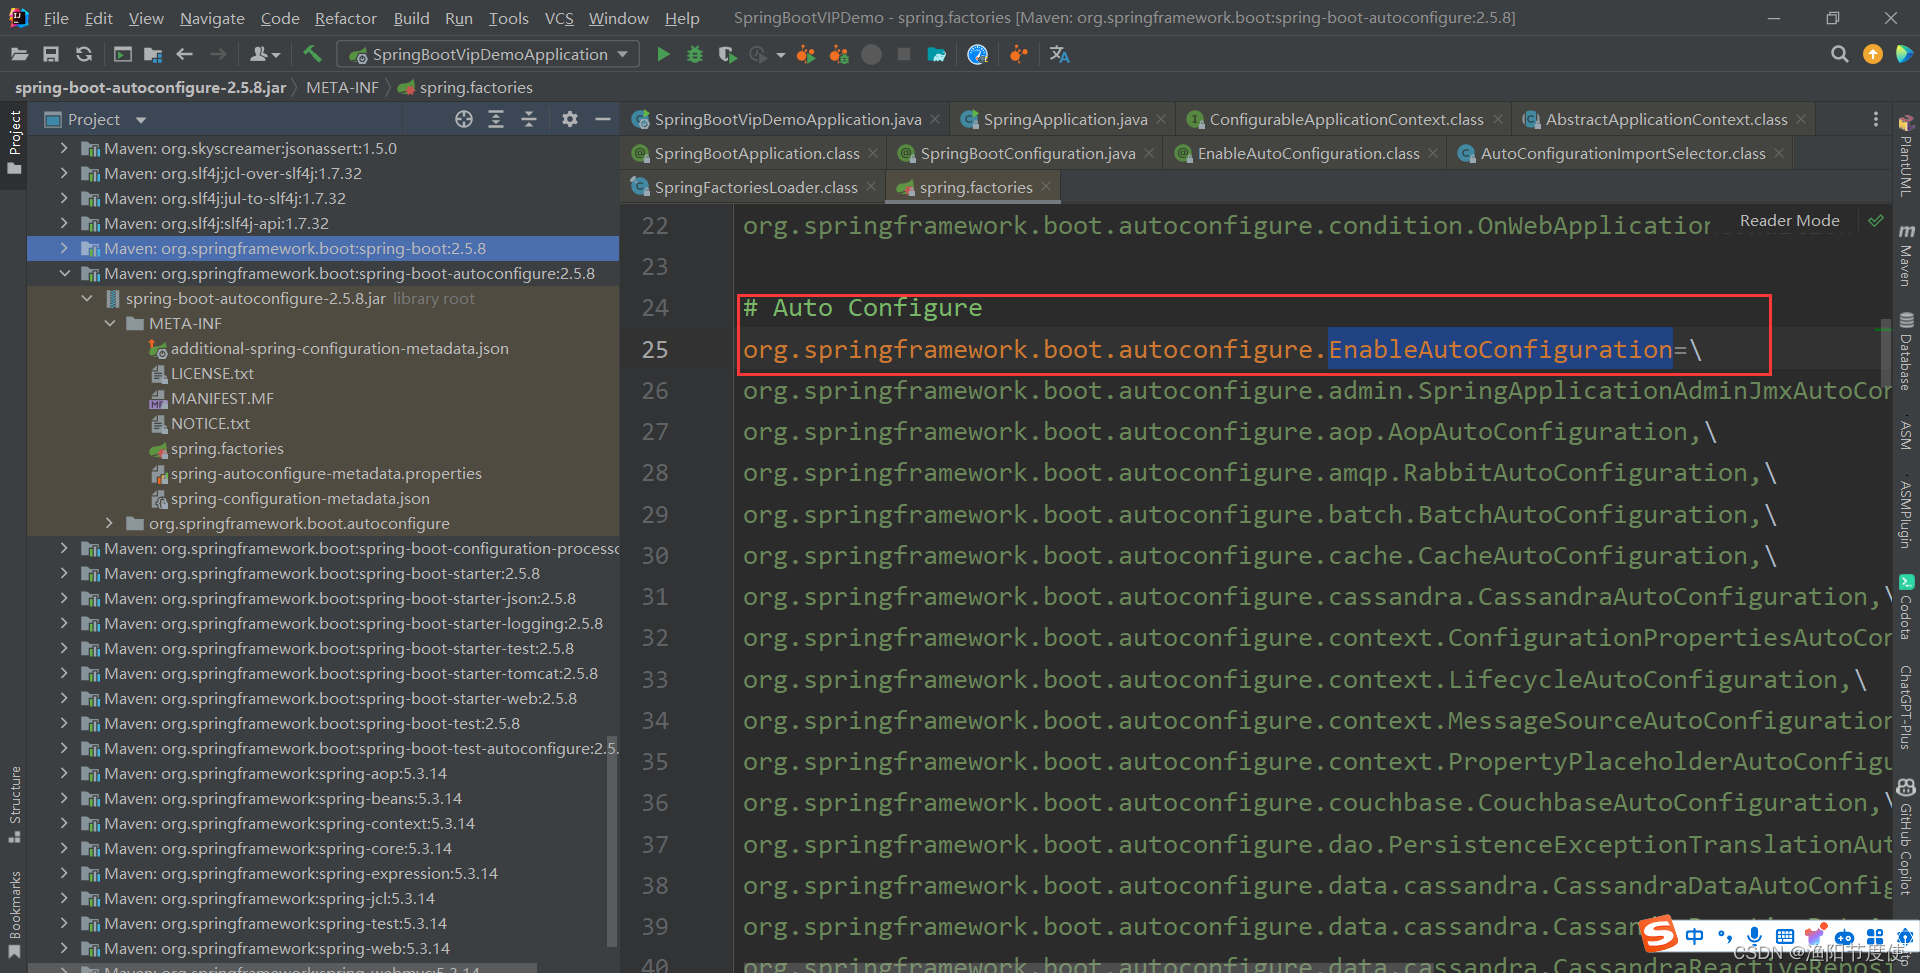Open Search Everywhere magnifier icon

tap(1840, 54)
